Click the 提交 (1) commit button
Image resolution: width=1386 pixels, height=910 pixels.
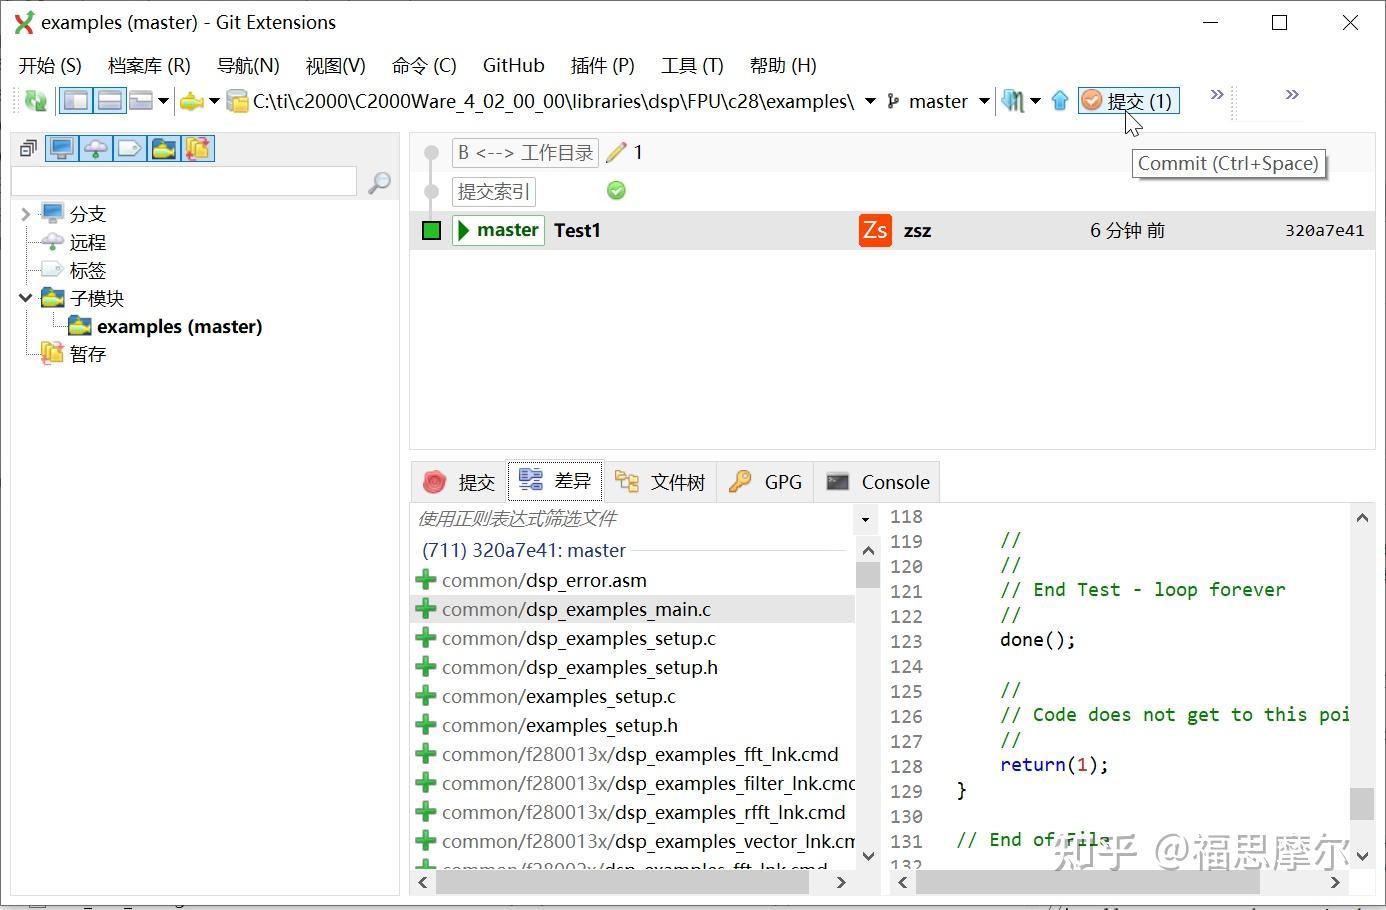[1128, 100]
